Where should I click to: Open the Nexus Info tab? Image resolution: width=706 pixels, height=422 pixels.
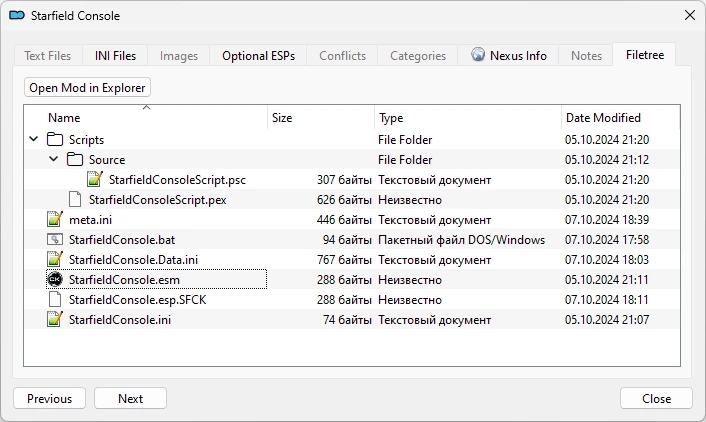point(508,55)
